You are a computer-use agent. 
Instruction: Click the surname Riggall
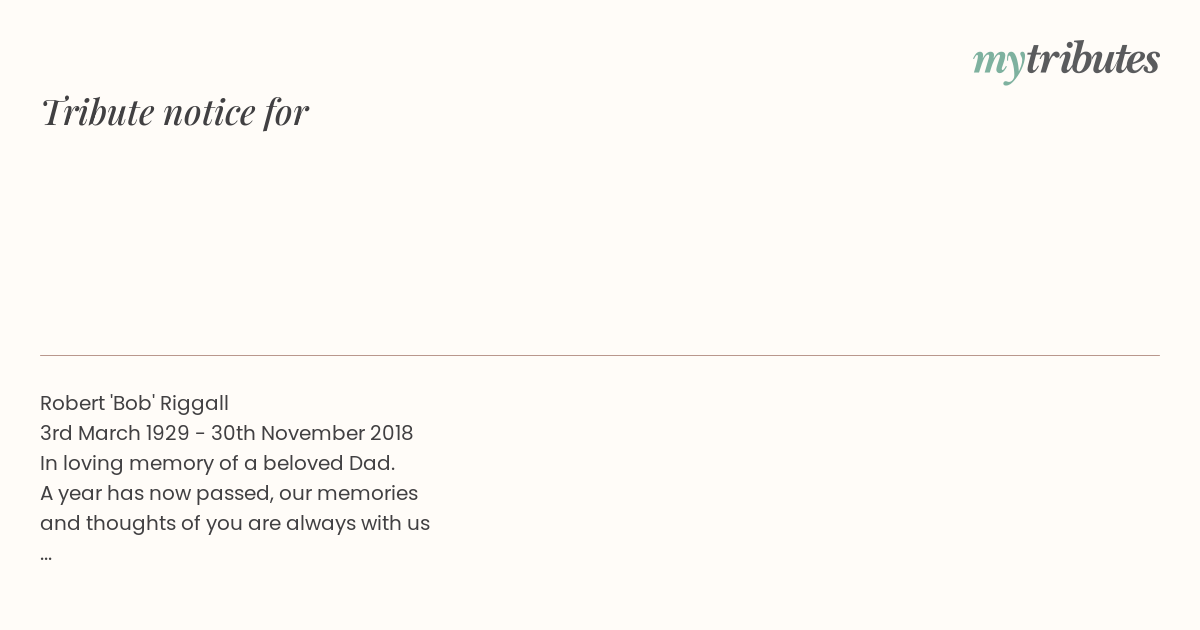(x=194, y=404)
